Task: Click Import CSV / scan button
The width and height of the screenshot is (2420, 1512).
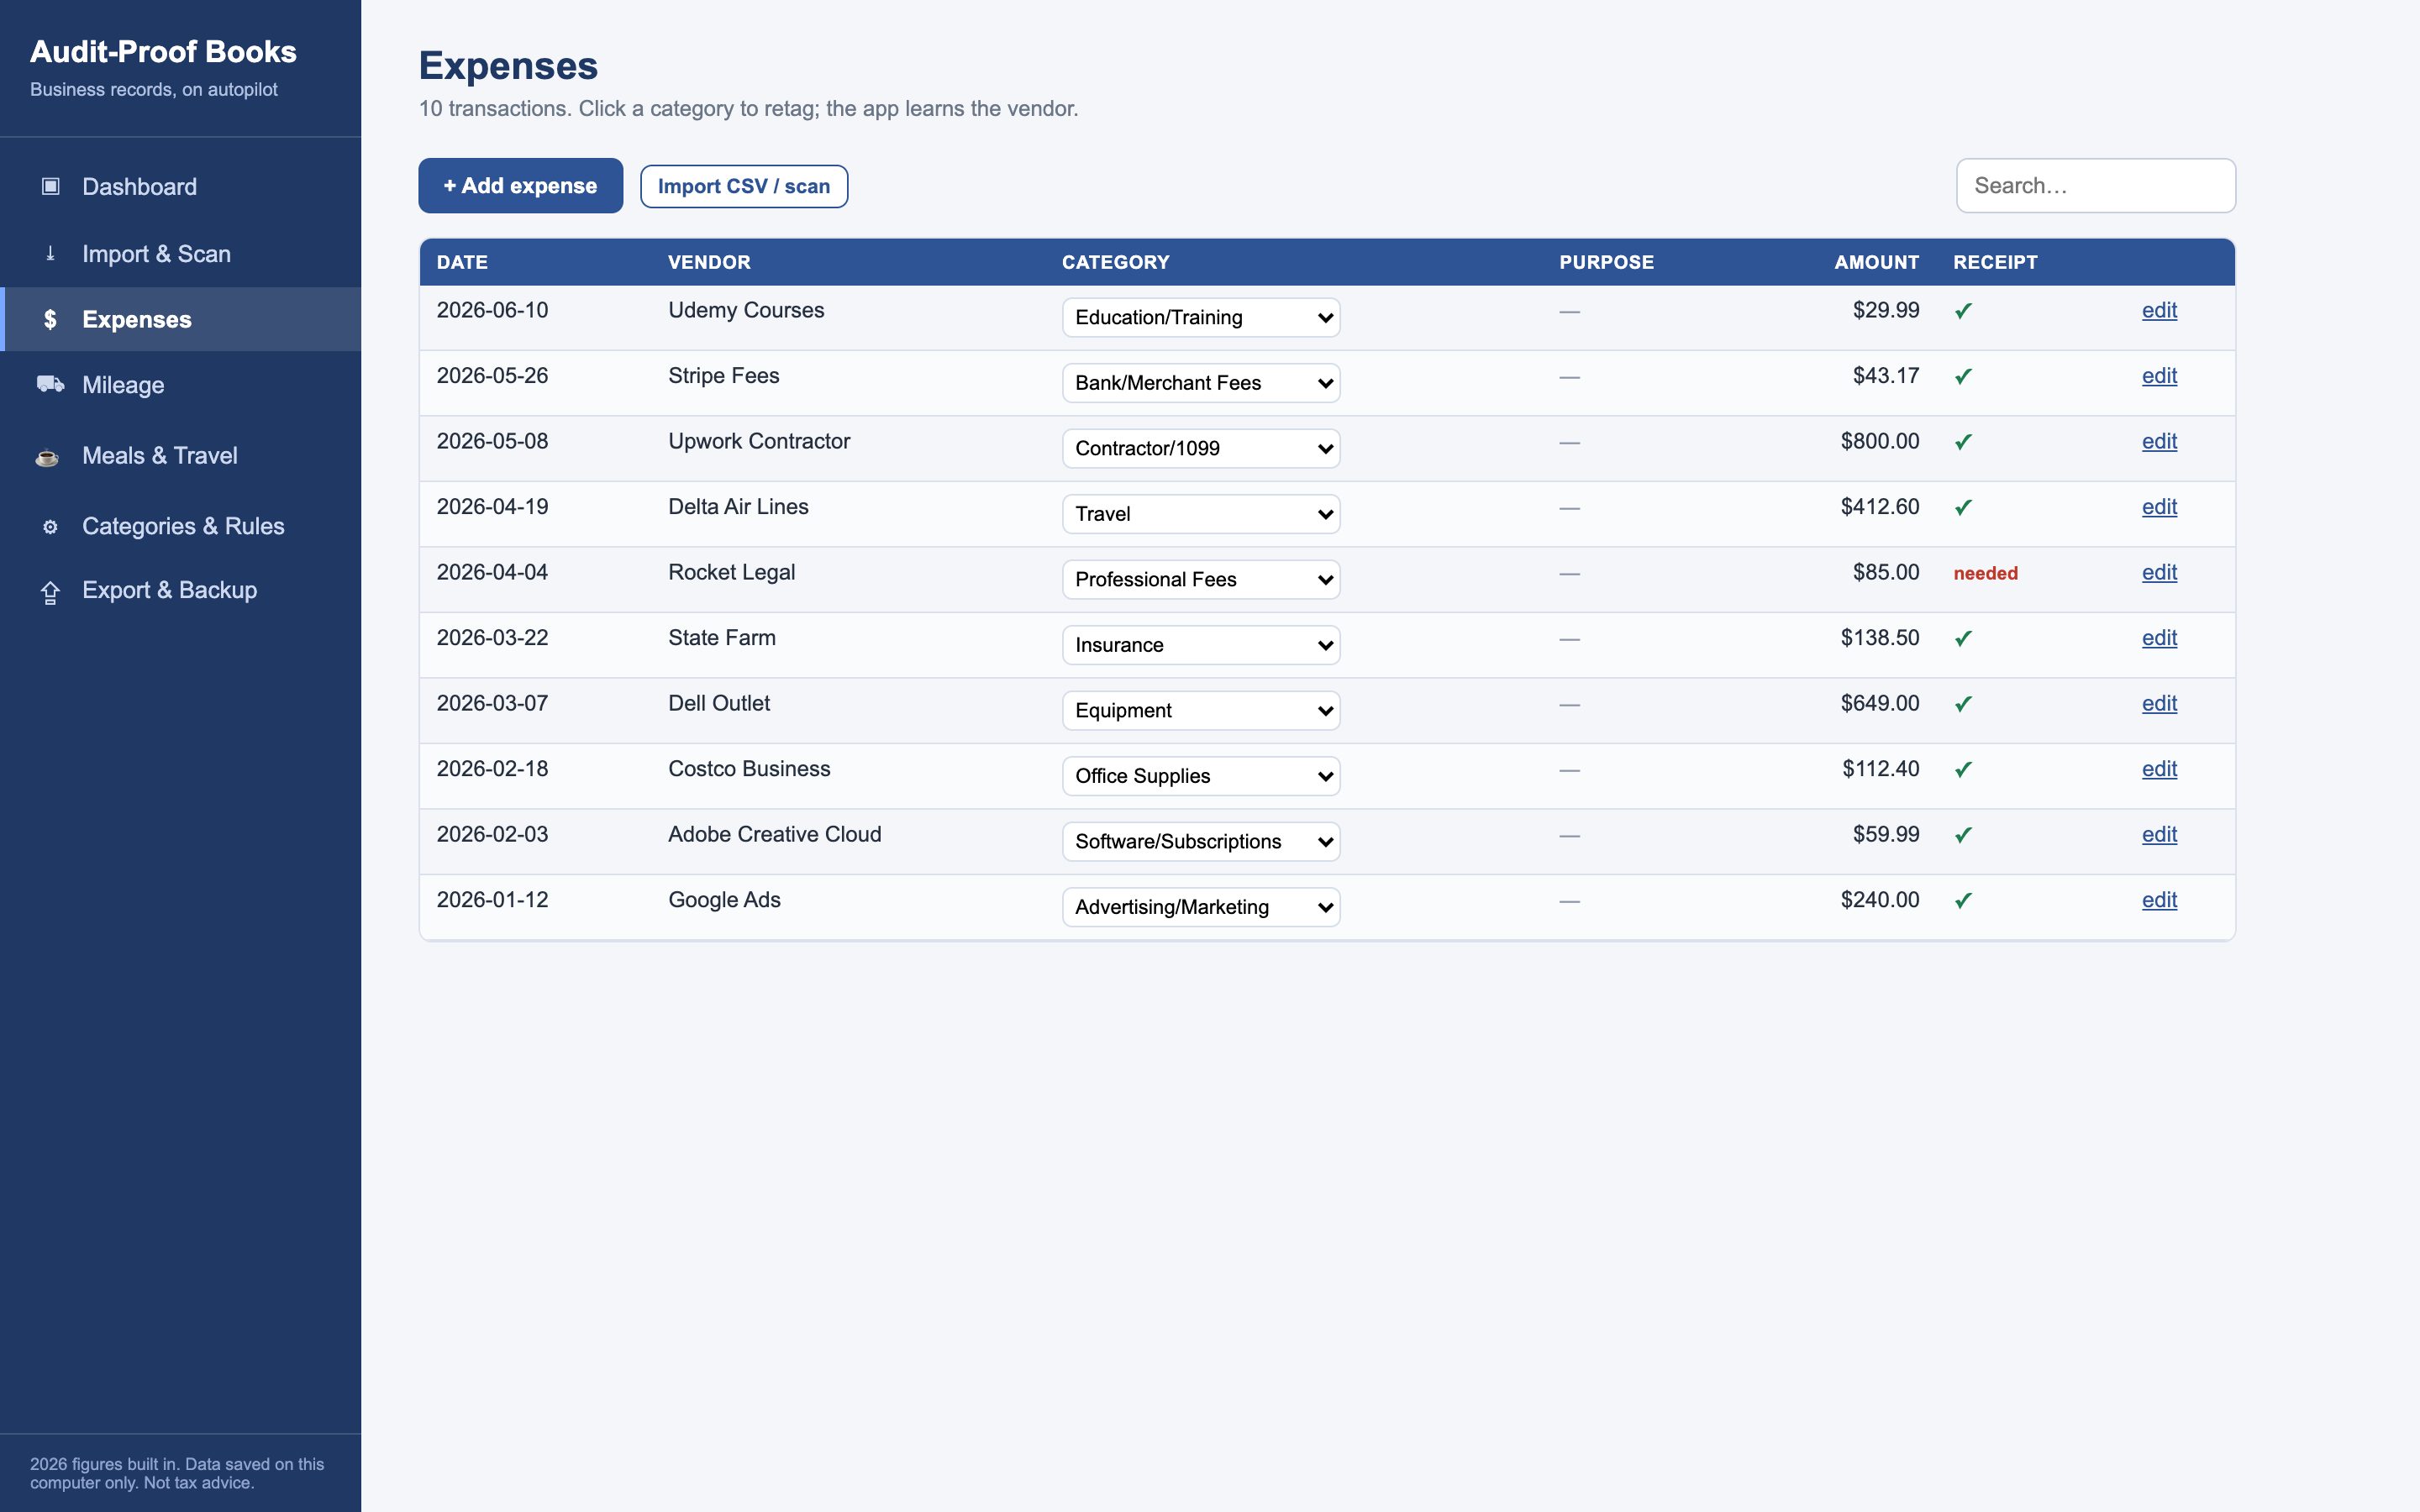Action: pyautogui.click(x=744, y=186)
